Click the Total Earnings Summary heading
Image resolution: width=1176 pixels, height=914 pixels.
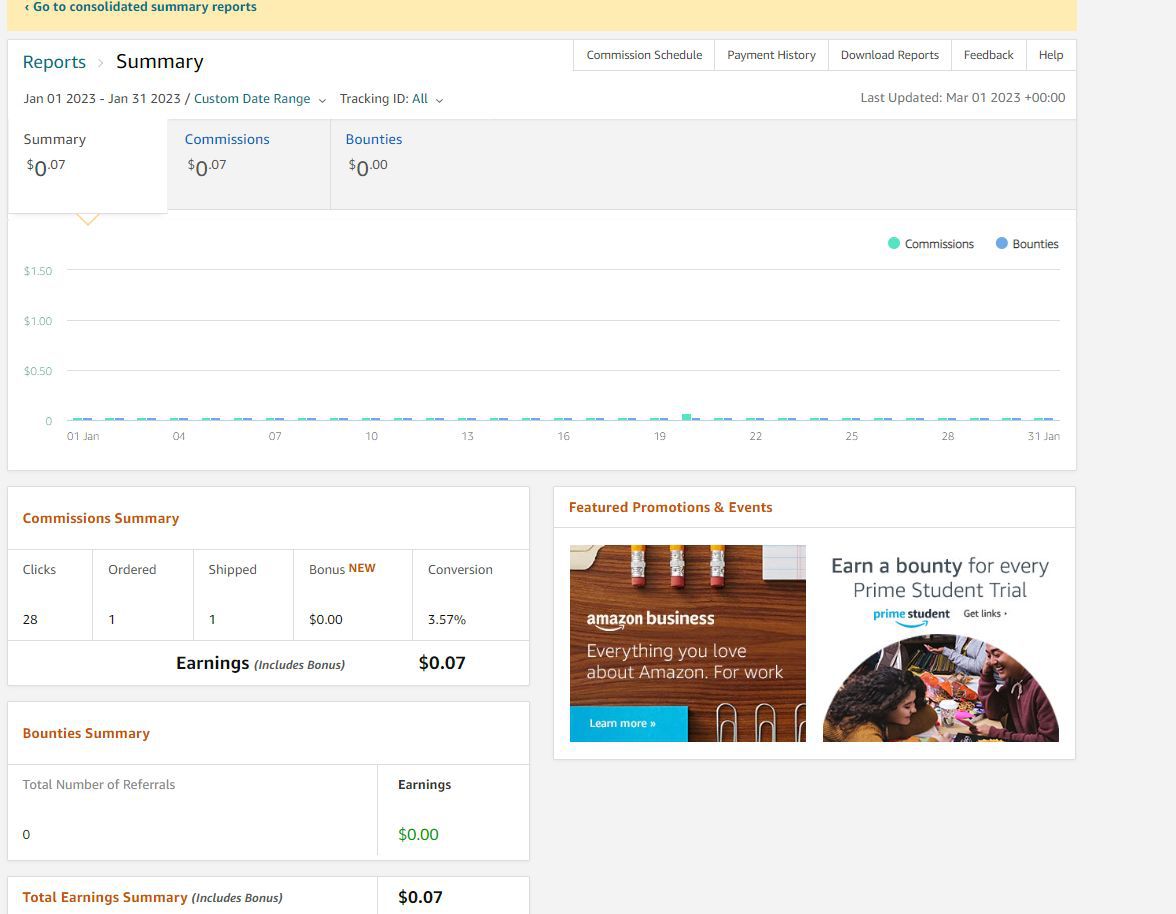coord(152,898)
